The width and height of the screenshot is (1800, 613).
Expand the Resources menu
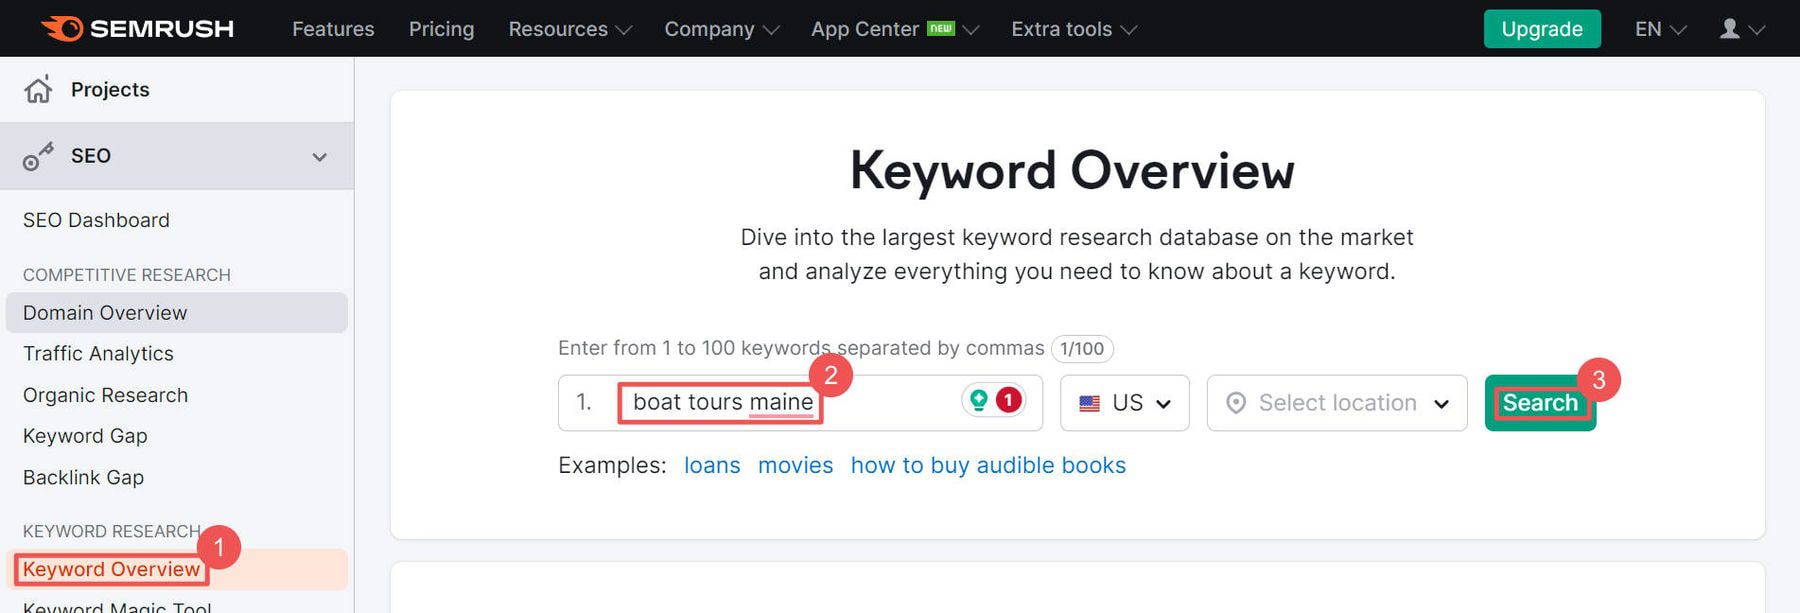pos(570,29)
